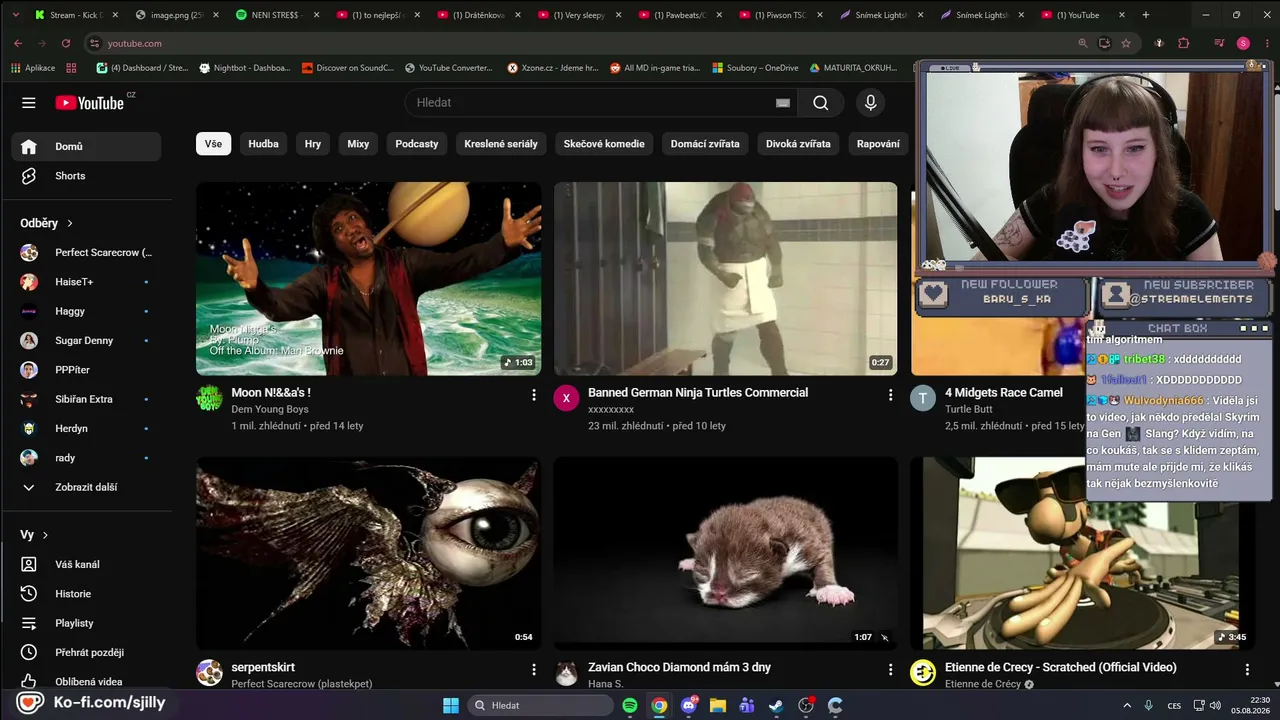
Task: Select the Podcasty filter chip
Action: pyautogui.click(x=417, y=144)
